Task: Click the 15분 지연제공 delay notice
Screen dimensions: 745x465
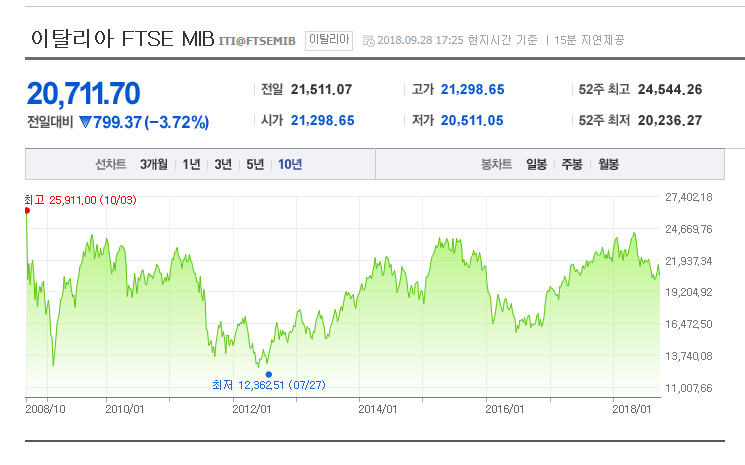Action: point(589,40)
